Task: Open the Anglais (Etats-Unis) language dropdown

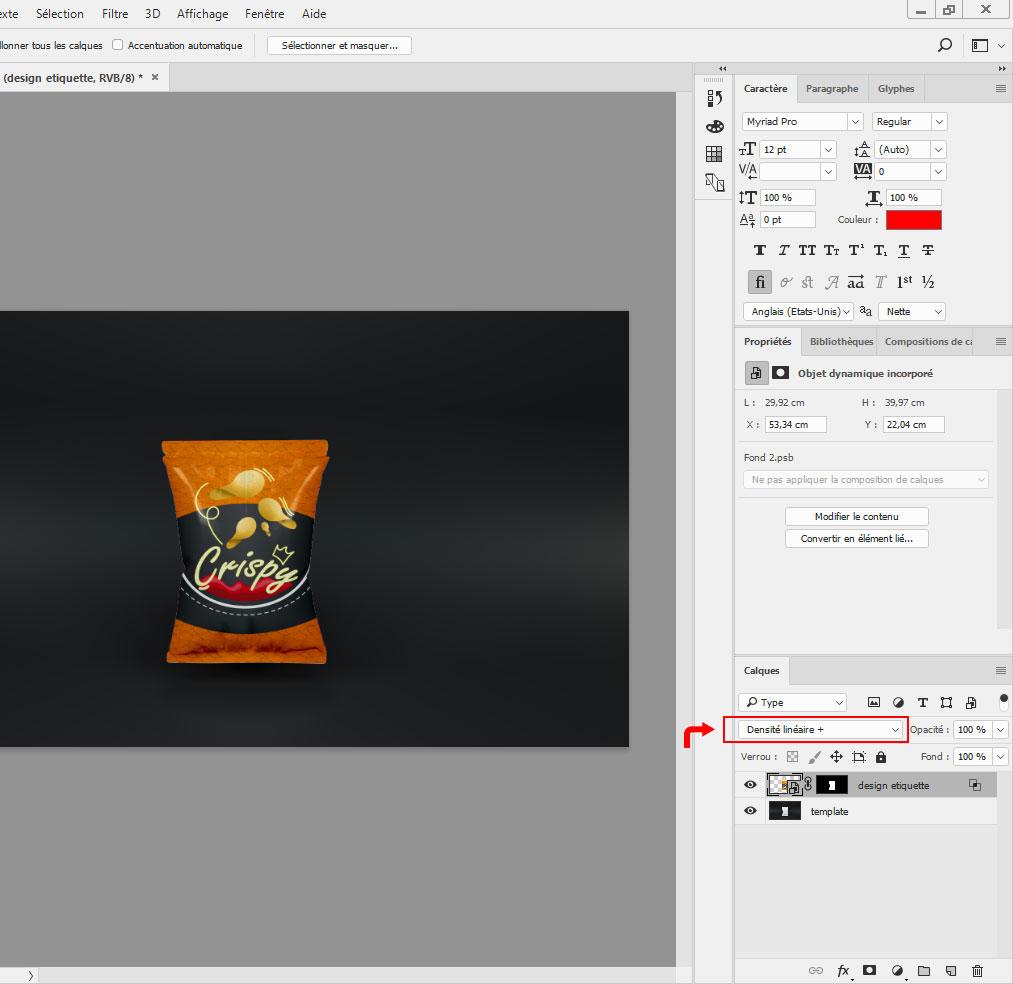Action: click(x=798, y=311)
